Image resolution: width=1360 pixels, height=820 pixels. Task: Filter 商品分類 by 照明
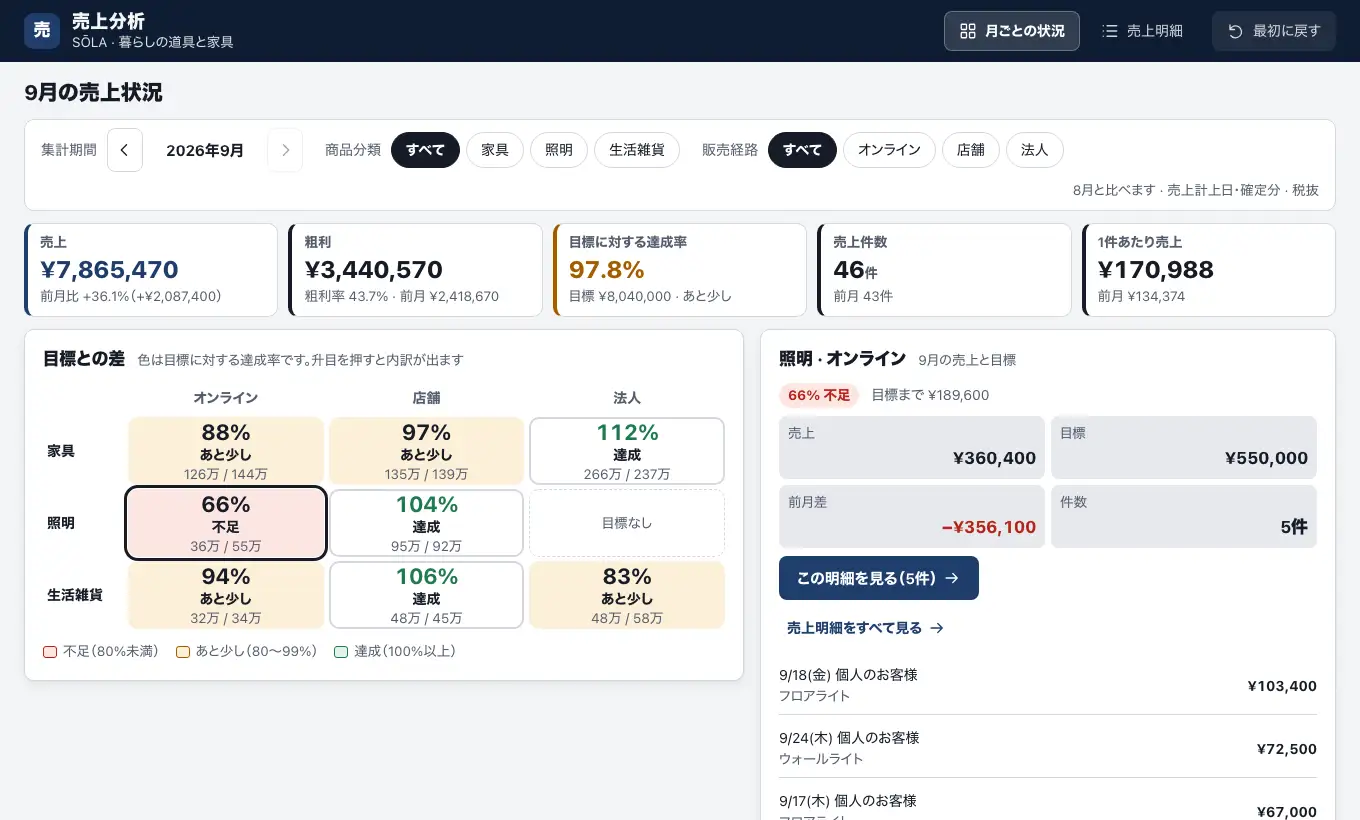tap(559, 150)
